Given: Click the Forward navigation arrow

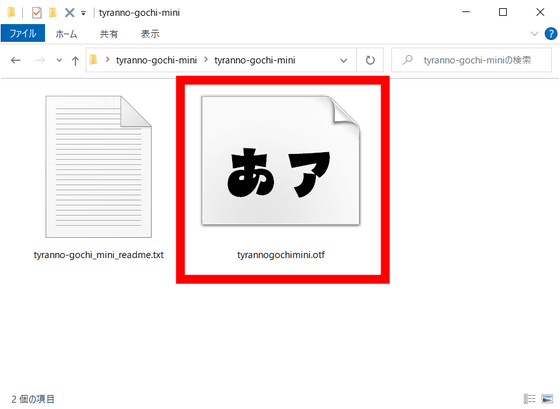Looking at the screenshot, I should (x=40, y=60).
